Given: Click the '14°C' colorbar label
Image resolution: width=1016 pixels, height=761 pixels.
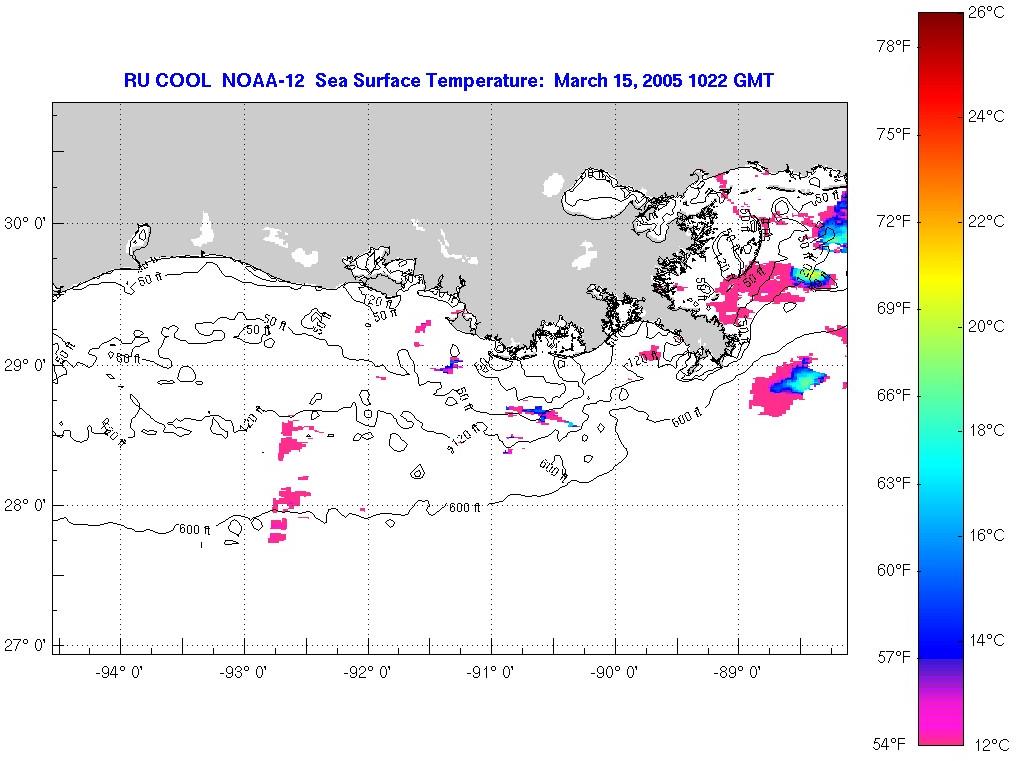Looking at the screenshot, I should [986, 640].
